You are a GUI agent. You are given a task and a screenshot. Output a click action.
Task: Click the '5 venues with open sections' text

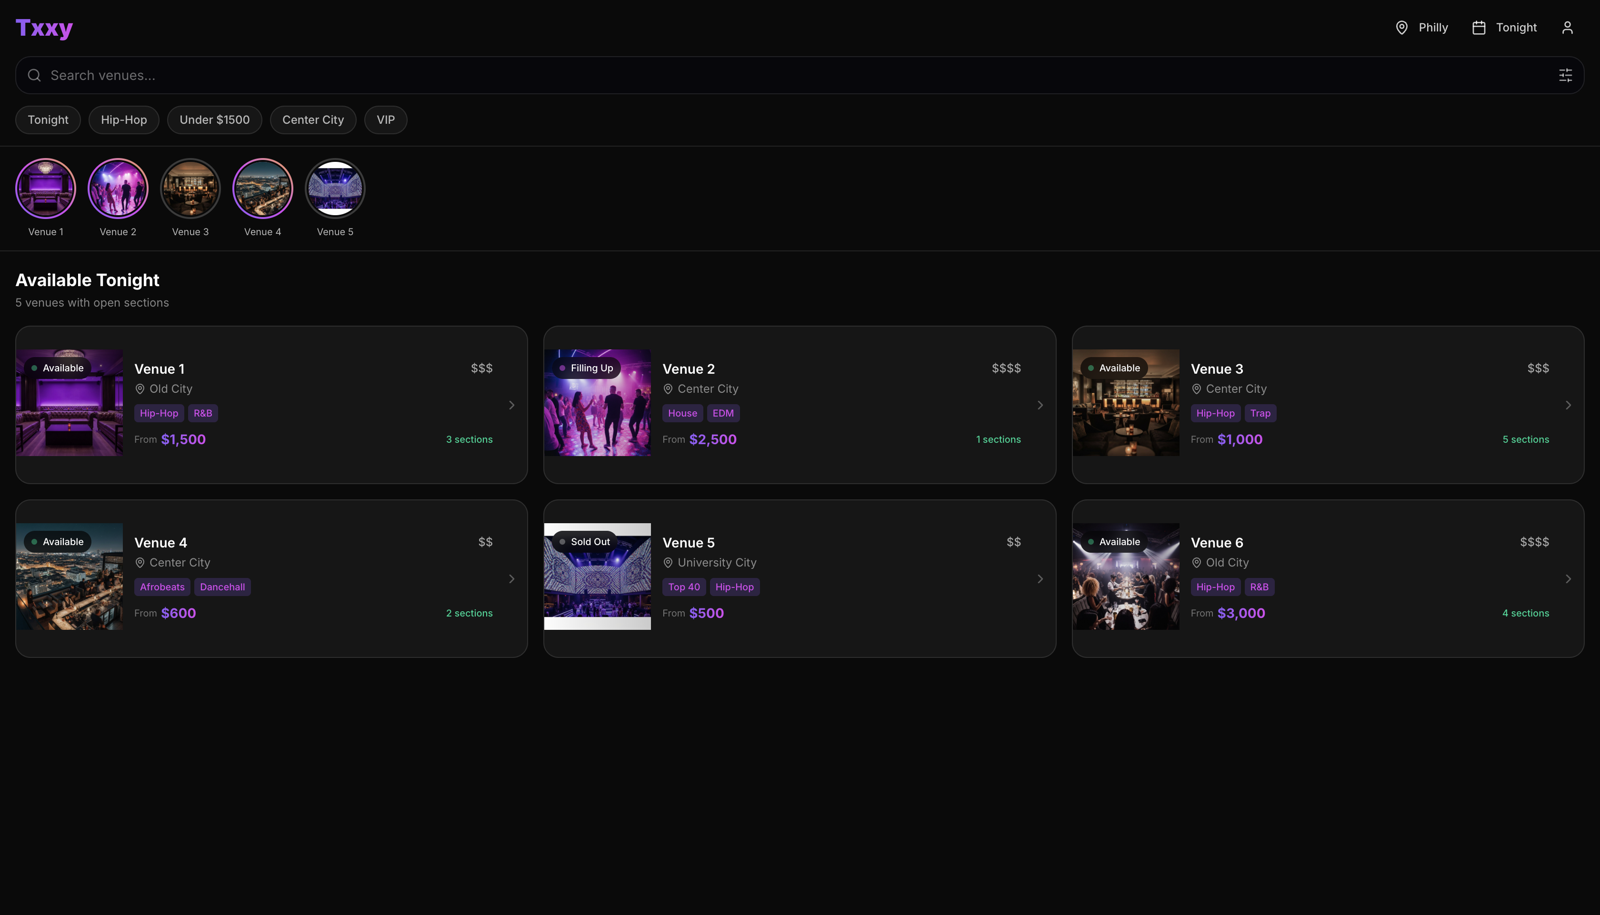(x=92, y=303)
